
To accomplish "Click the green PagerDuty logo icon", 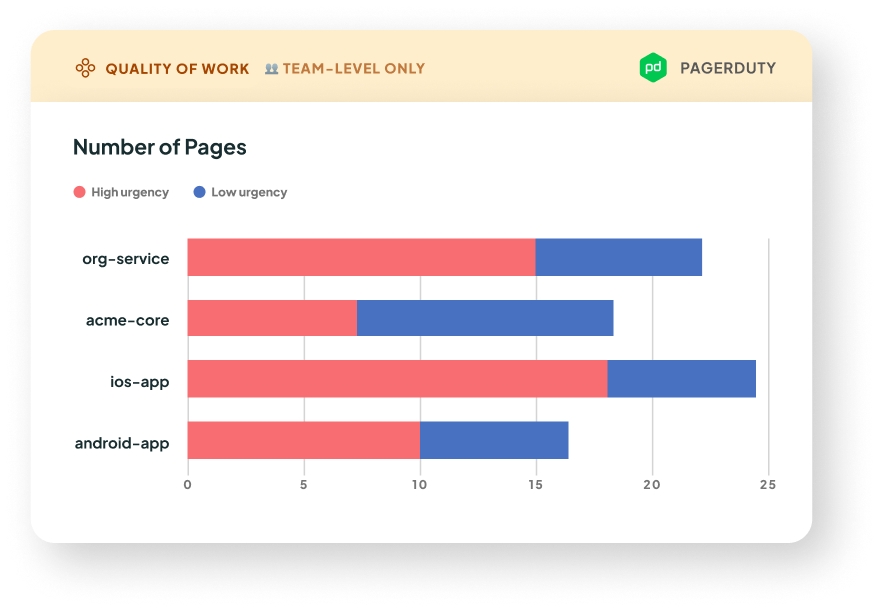I will (x=653, y=68).
